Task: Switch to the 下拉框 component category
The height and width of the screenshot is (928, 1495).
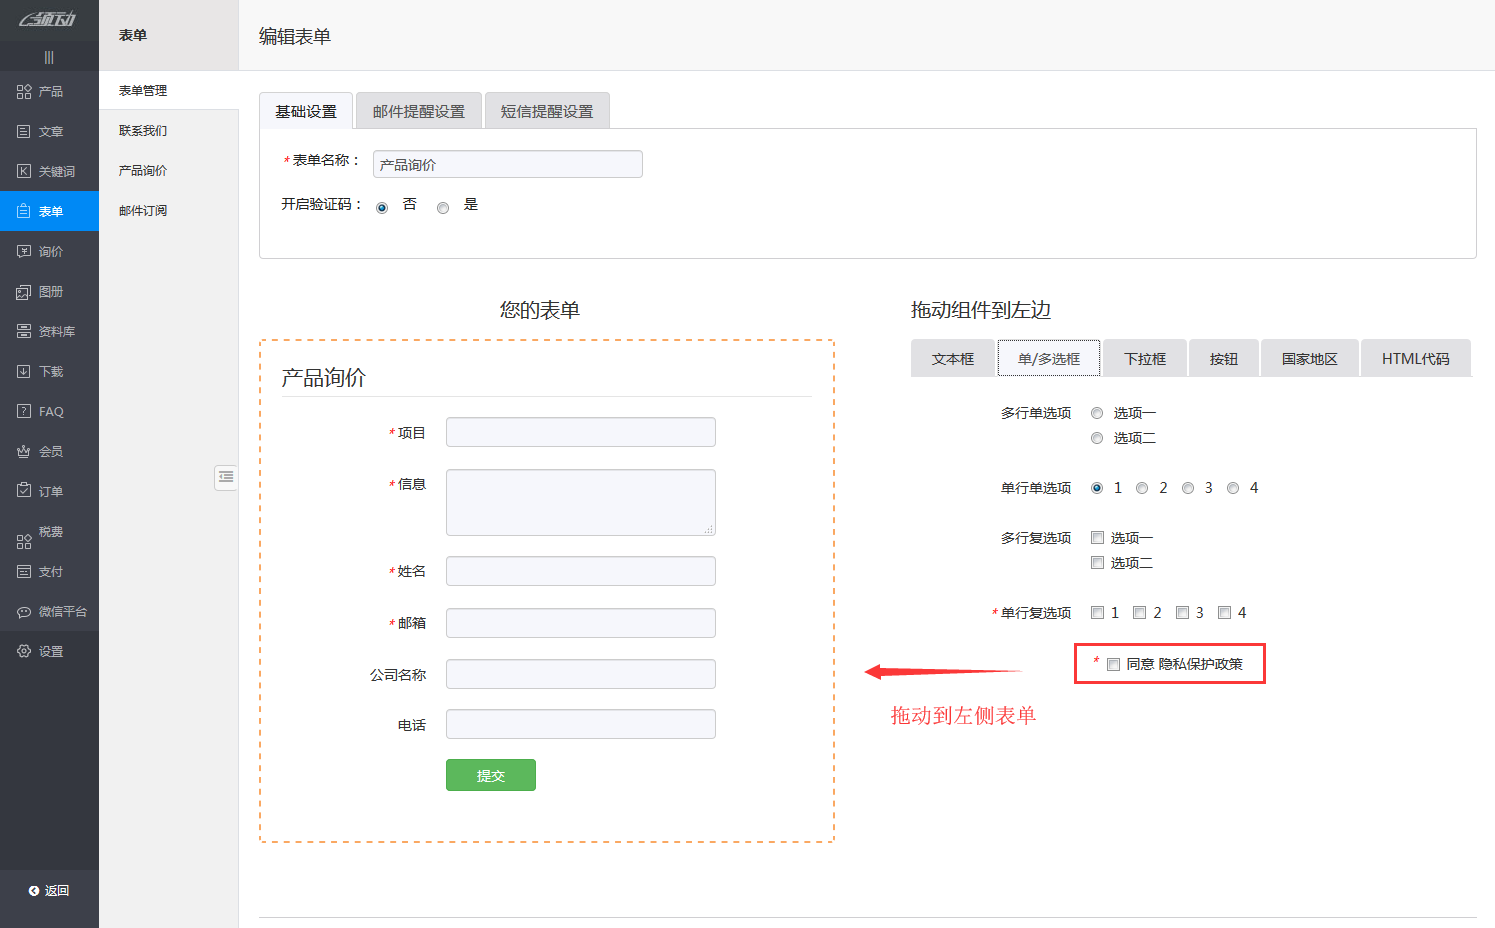Action: [x=1144, y=357]
